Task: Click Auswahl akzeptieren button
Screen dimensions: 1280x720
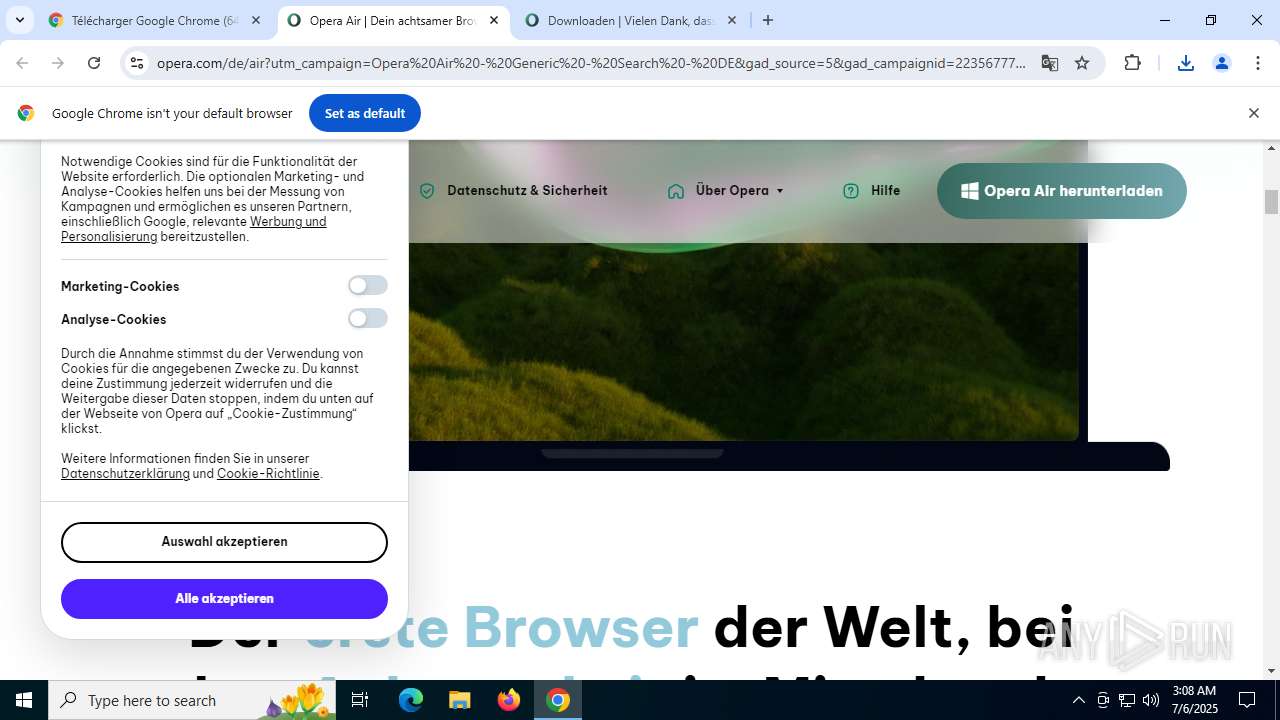Action: [224, 542]
